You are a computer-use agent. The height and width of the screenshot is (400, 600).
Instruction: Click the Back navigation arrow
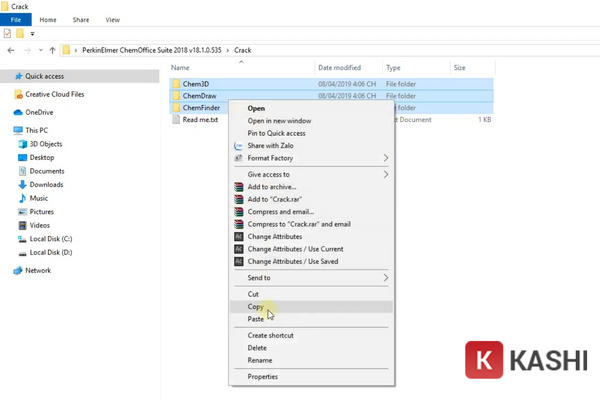pyautogui.click(x=11, y=50)
